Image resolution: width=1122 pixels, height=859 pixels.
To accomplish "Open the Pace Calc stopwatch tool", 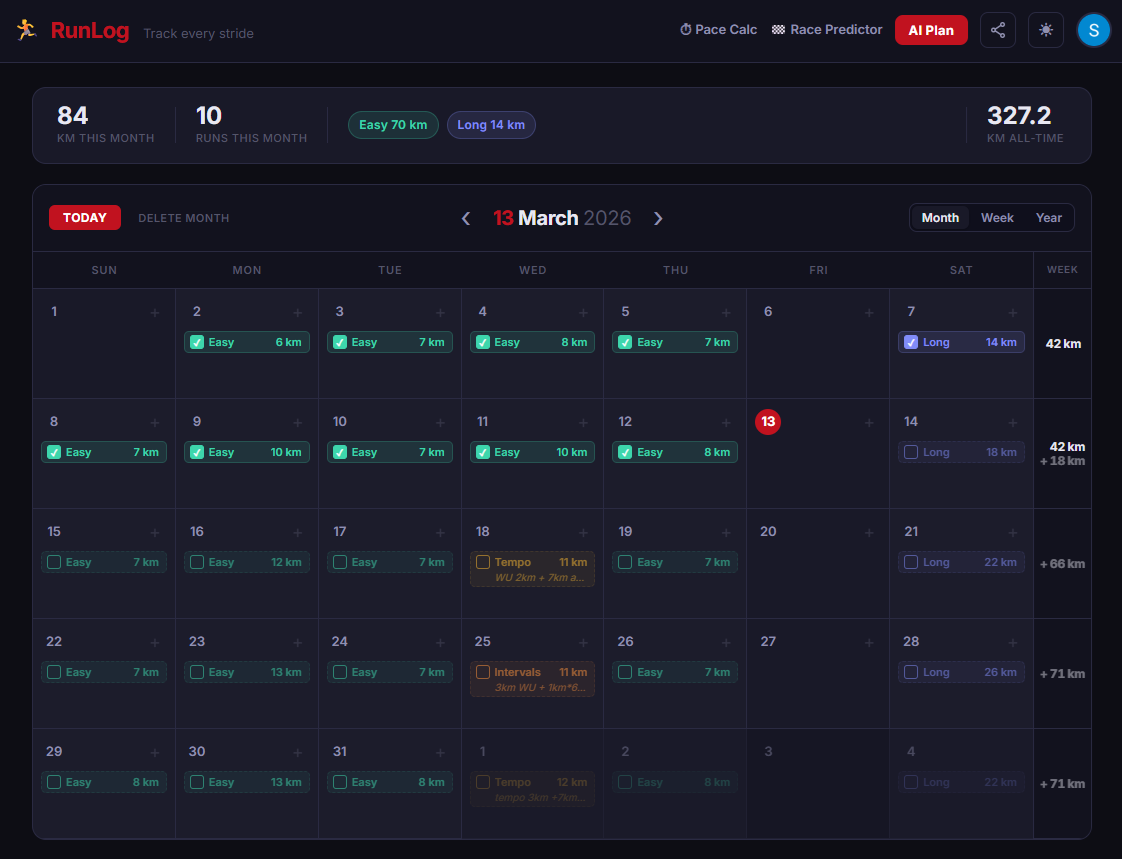I will (718, 29).
